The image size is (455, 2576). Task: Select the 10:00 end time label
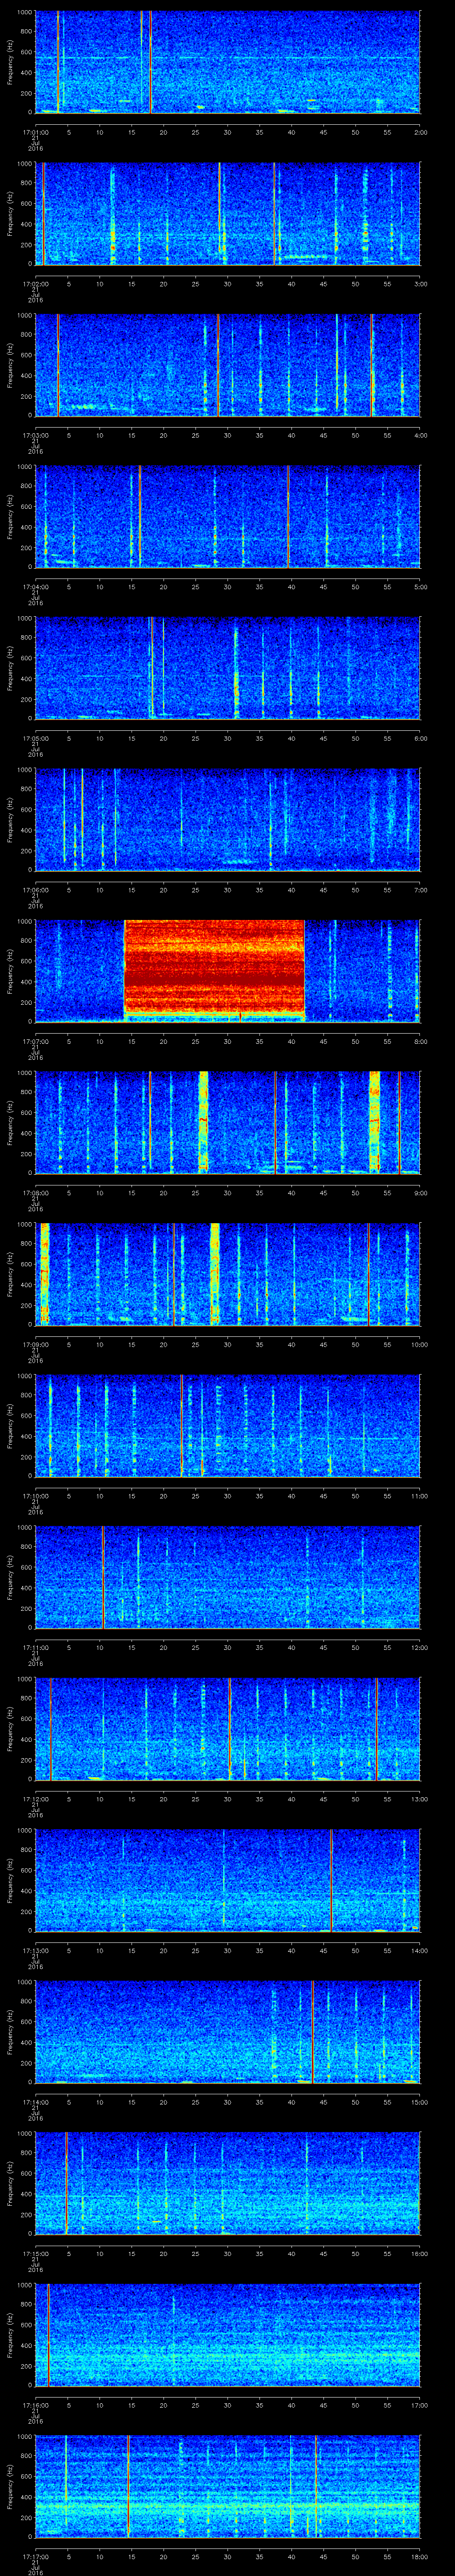coord(420,1344)
